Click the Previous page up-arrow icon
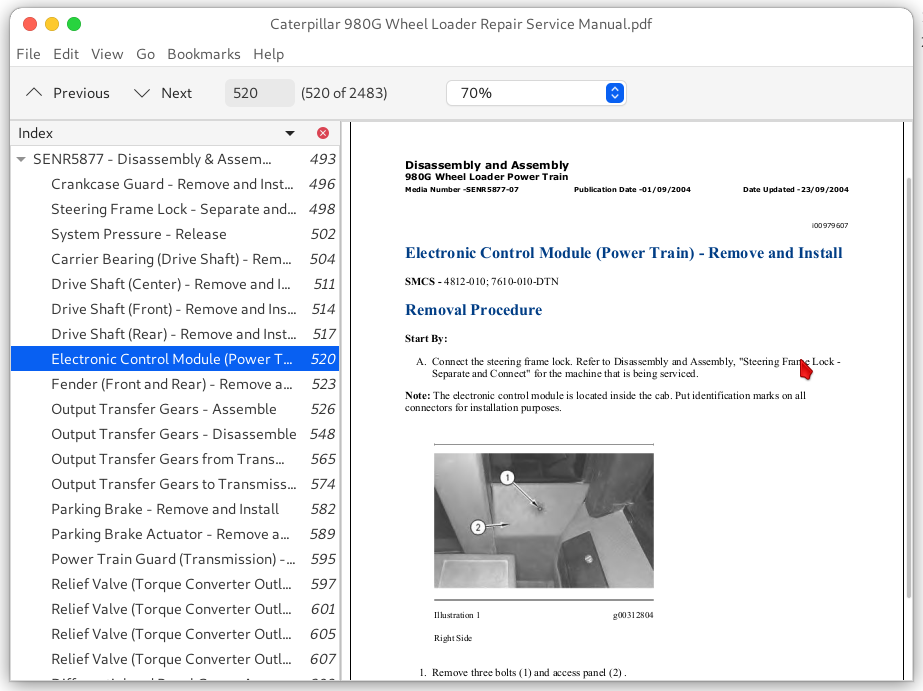Viewport: 923px width, 691px height. click(x=35, y=93)
